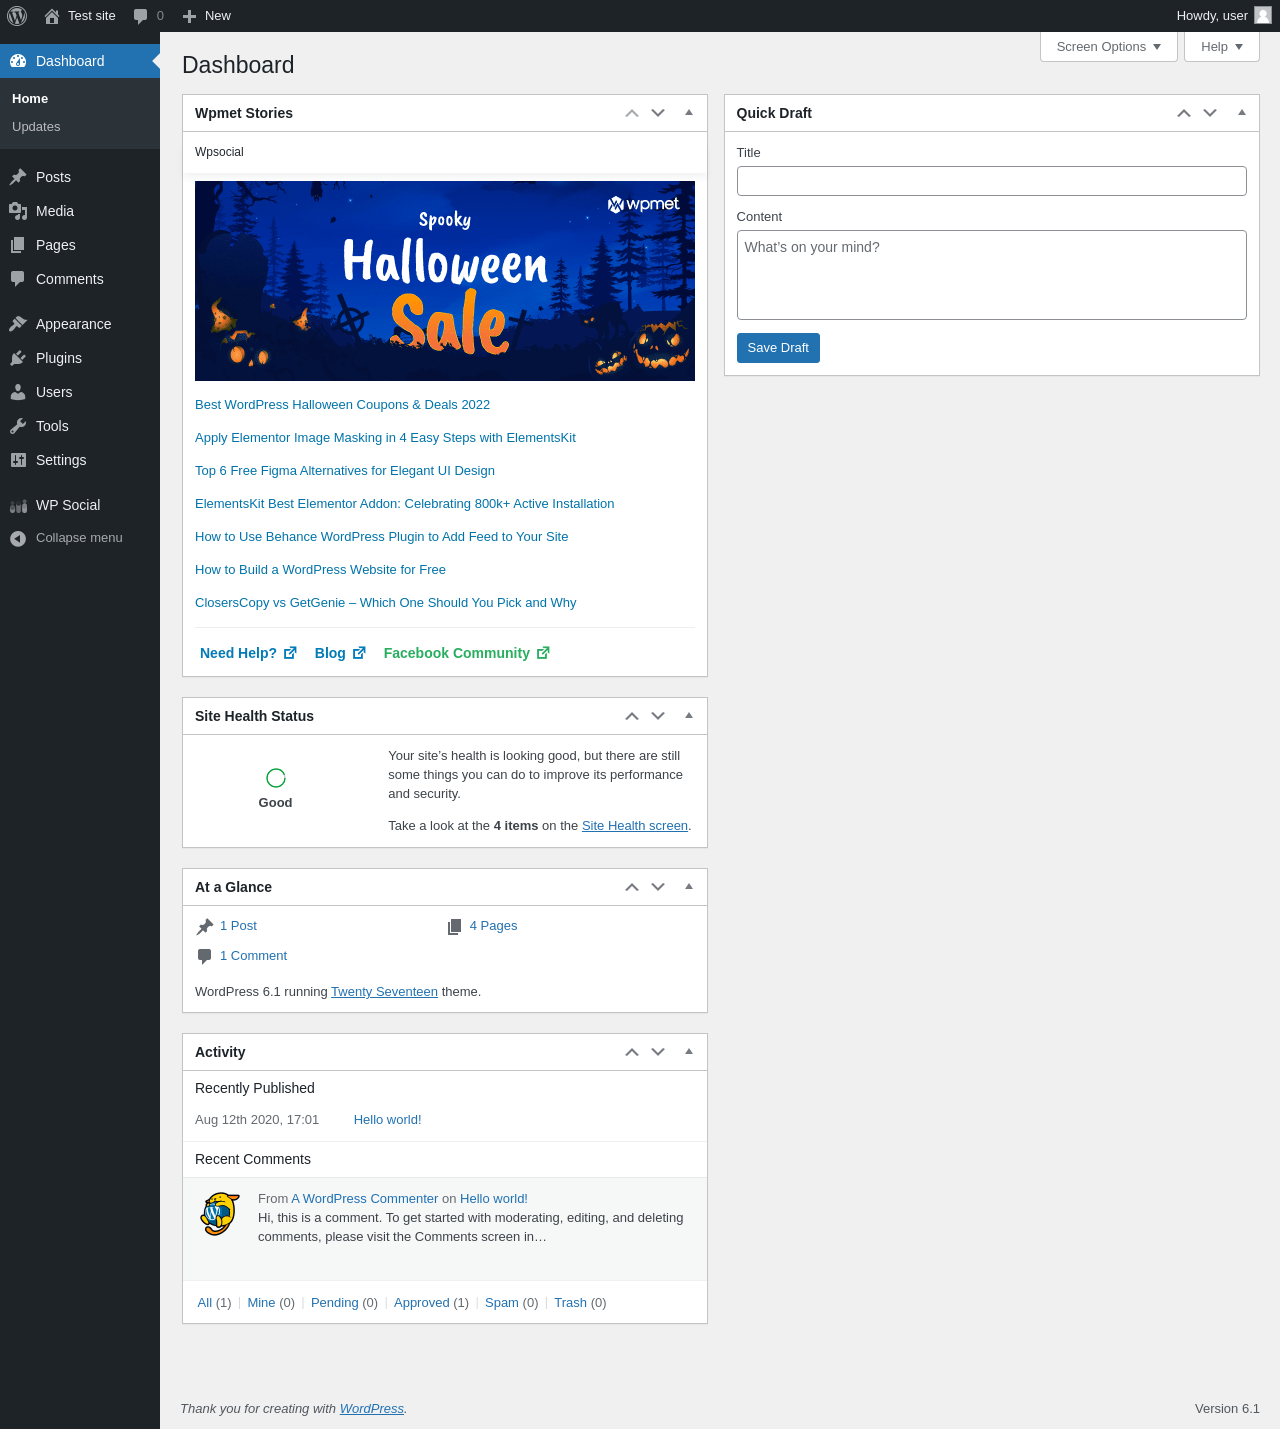Click the WordPress logo in admin bar
Screen dimensions: 1280x1429
pyautogui.click(x=17, y=16)
